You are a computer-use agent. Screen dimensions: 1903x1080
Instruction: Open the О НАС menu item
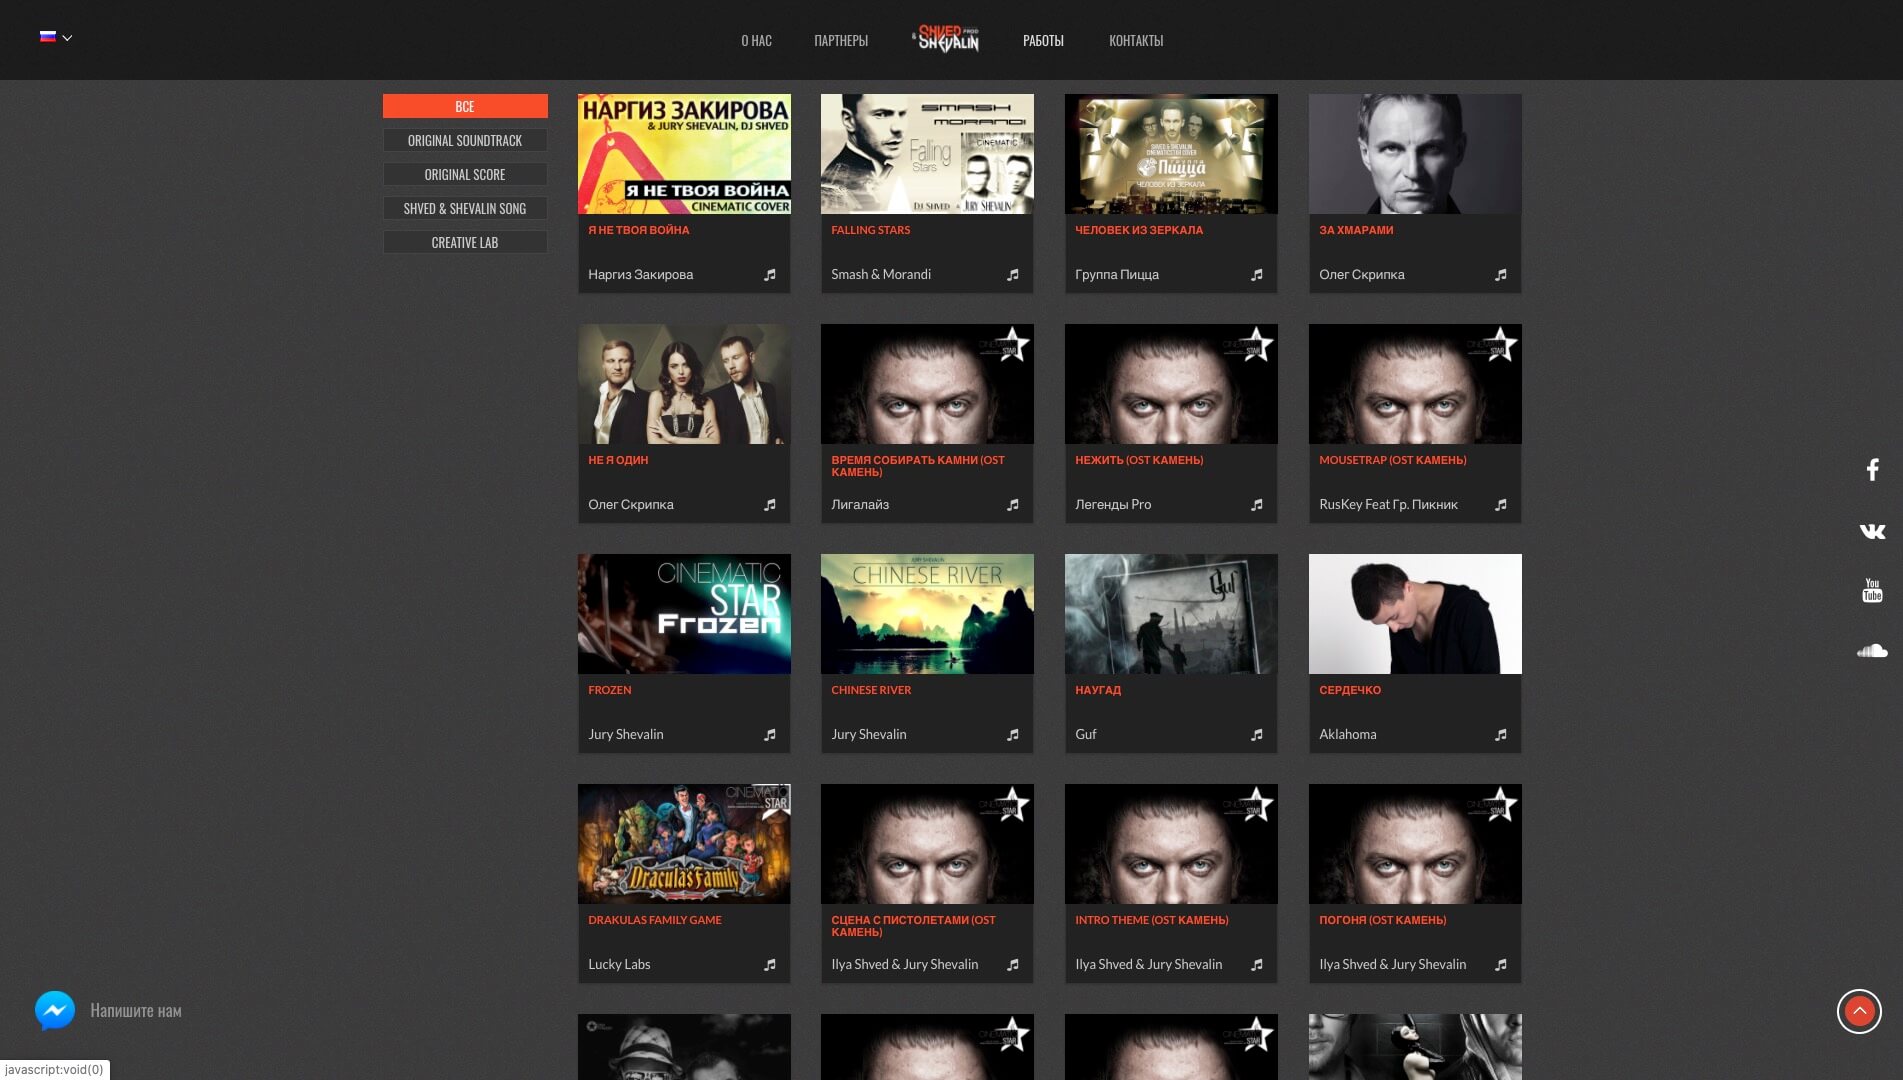(756, 41)
